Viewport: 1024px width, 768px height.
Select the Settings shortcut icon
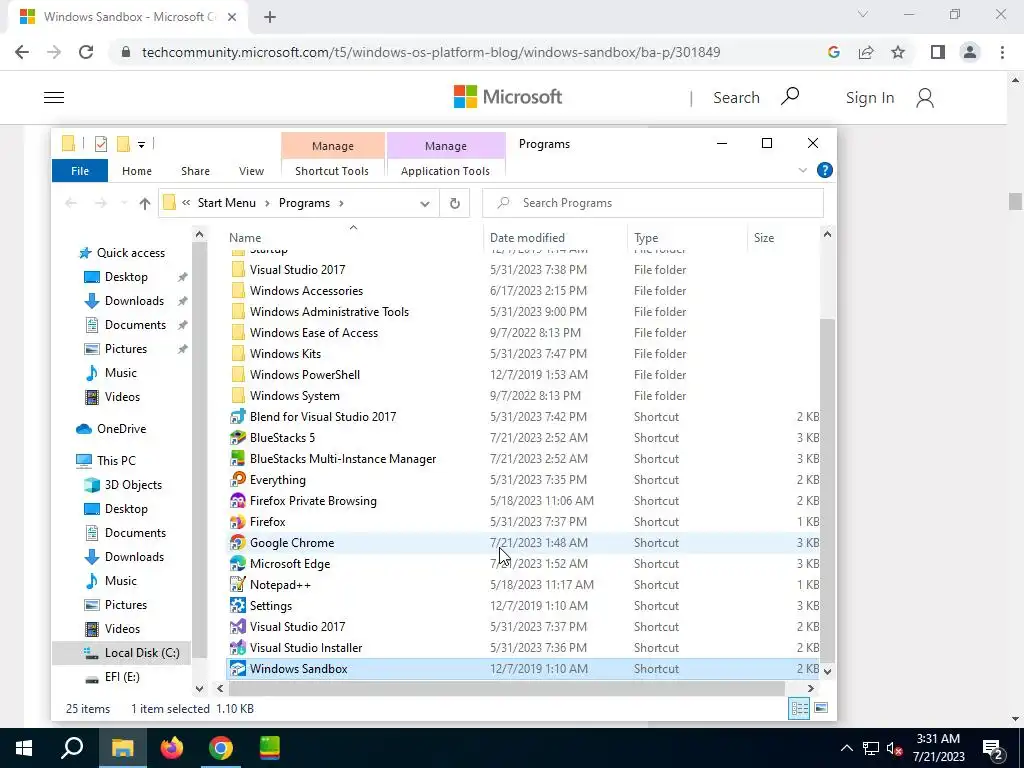coord(238,605)
